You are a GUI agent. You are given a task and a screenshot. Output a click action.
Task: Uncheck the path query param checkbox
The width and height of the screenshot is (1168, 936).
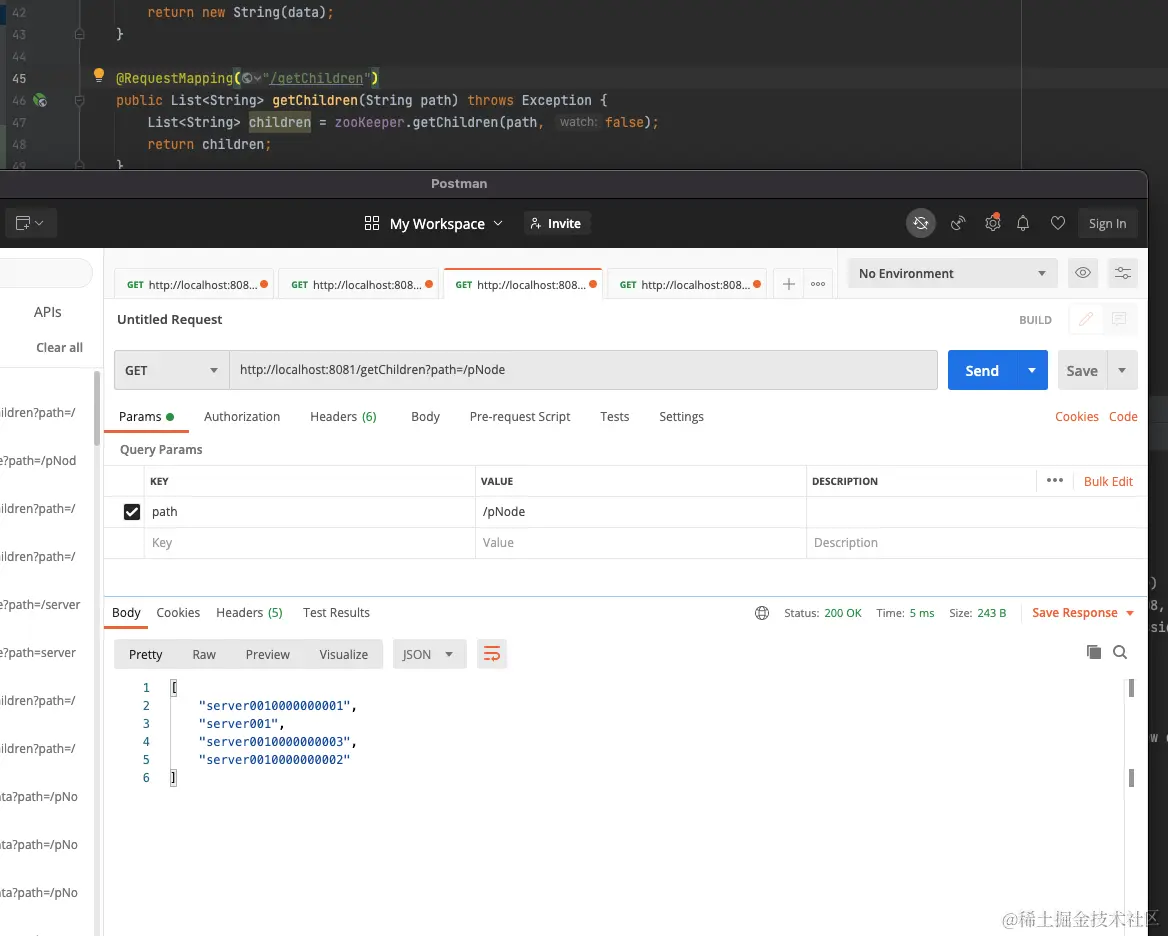tap(132, 512)
